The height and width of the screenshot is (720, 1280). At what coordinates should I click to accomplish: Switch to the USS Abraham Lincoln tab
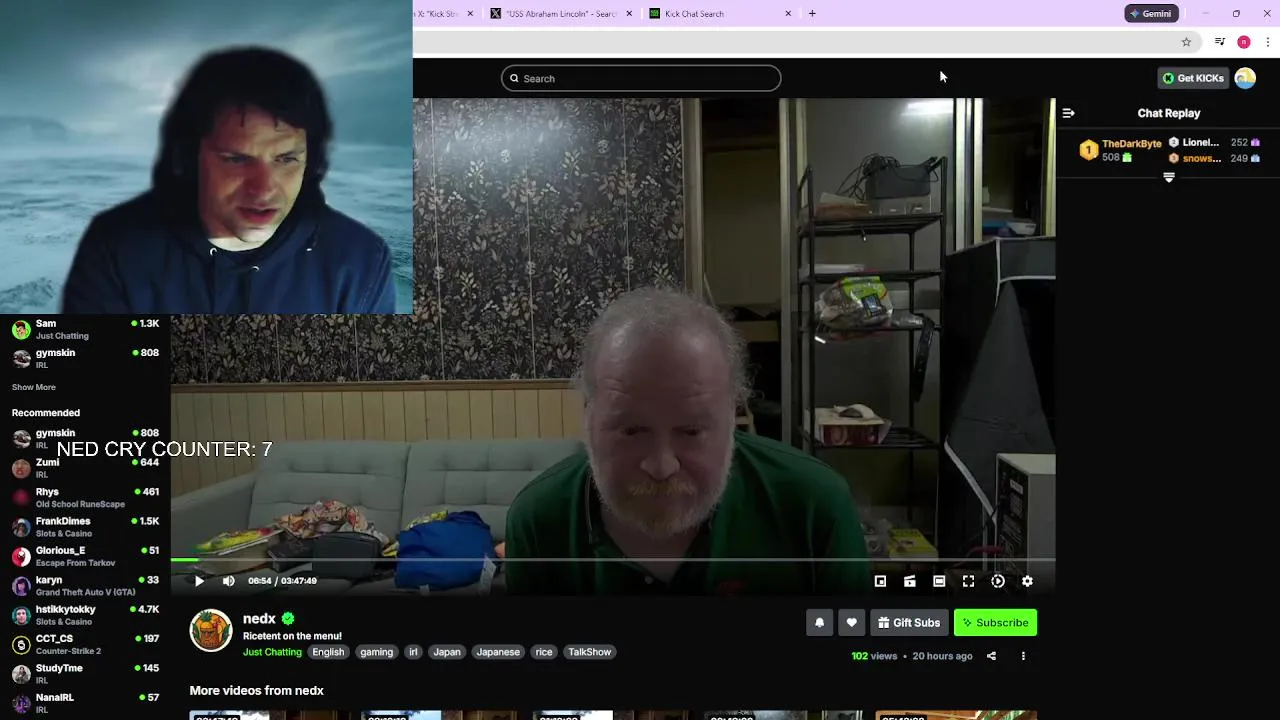click(x=560, y=14)
